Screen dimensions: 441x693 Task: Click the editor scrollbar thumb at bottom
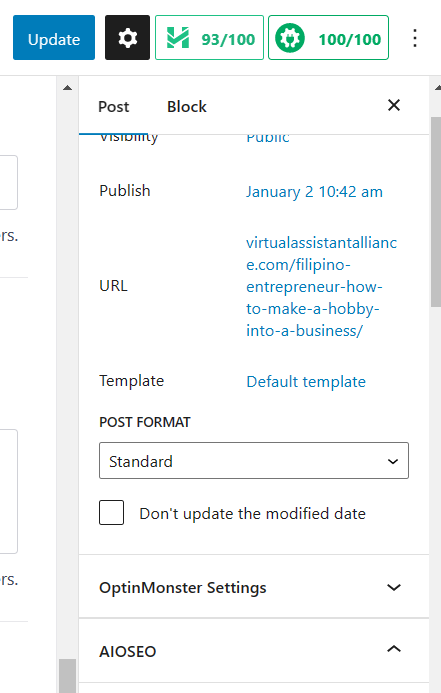coord(67,676)
